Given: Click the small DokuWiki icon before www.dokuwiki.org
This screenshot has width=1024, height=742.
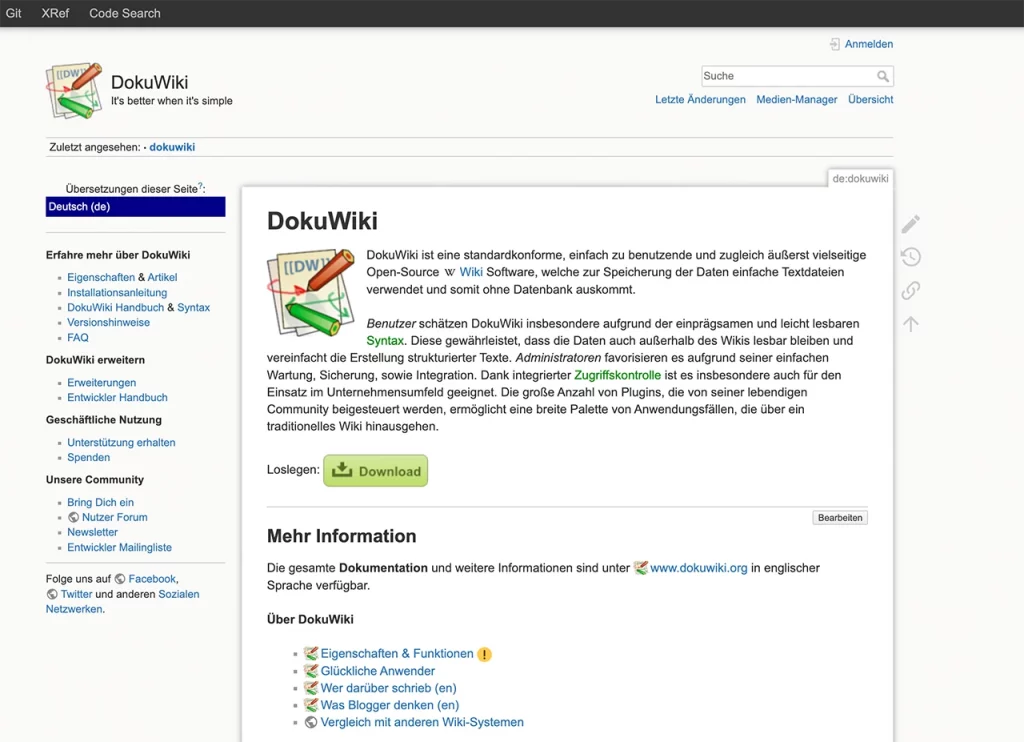Looking at the screenshot, I should pyautogui.click(x=641, y=568).
